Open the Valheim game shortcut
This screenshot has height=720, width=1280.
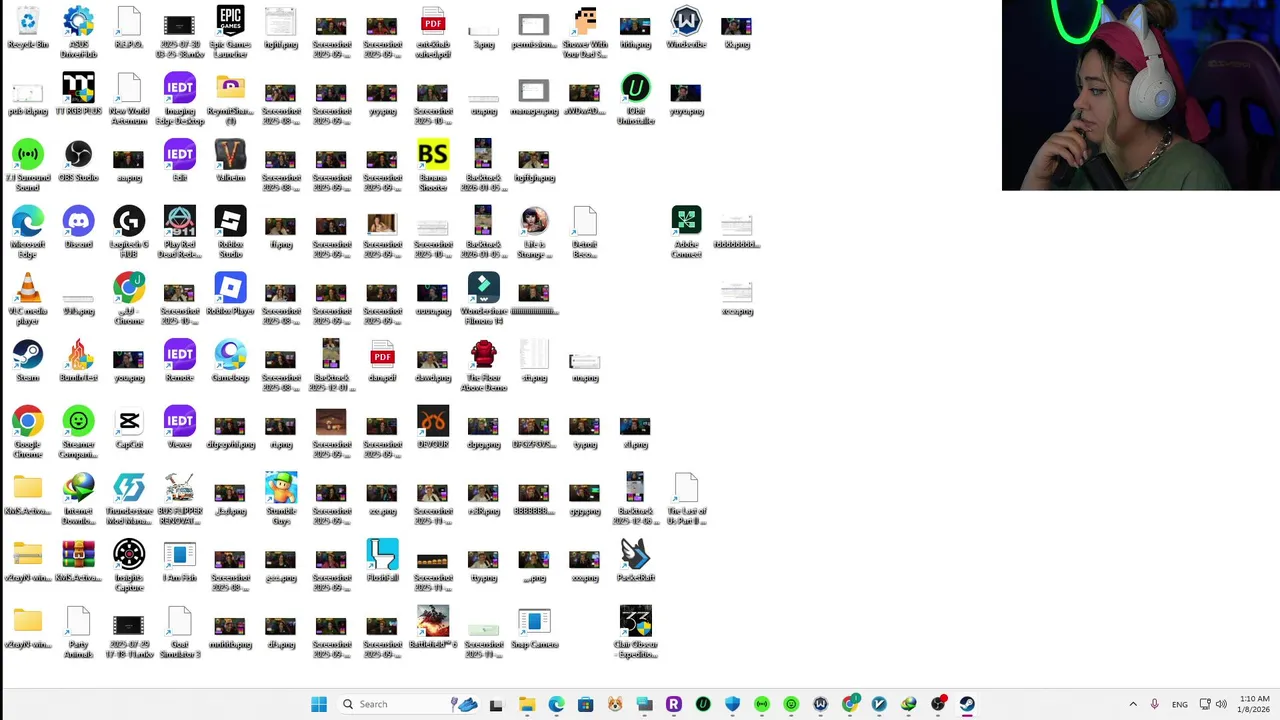click(230, 161)
